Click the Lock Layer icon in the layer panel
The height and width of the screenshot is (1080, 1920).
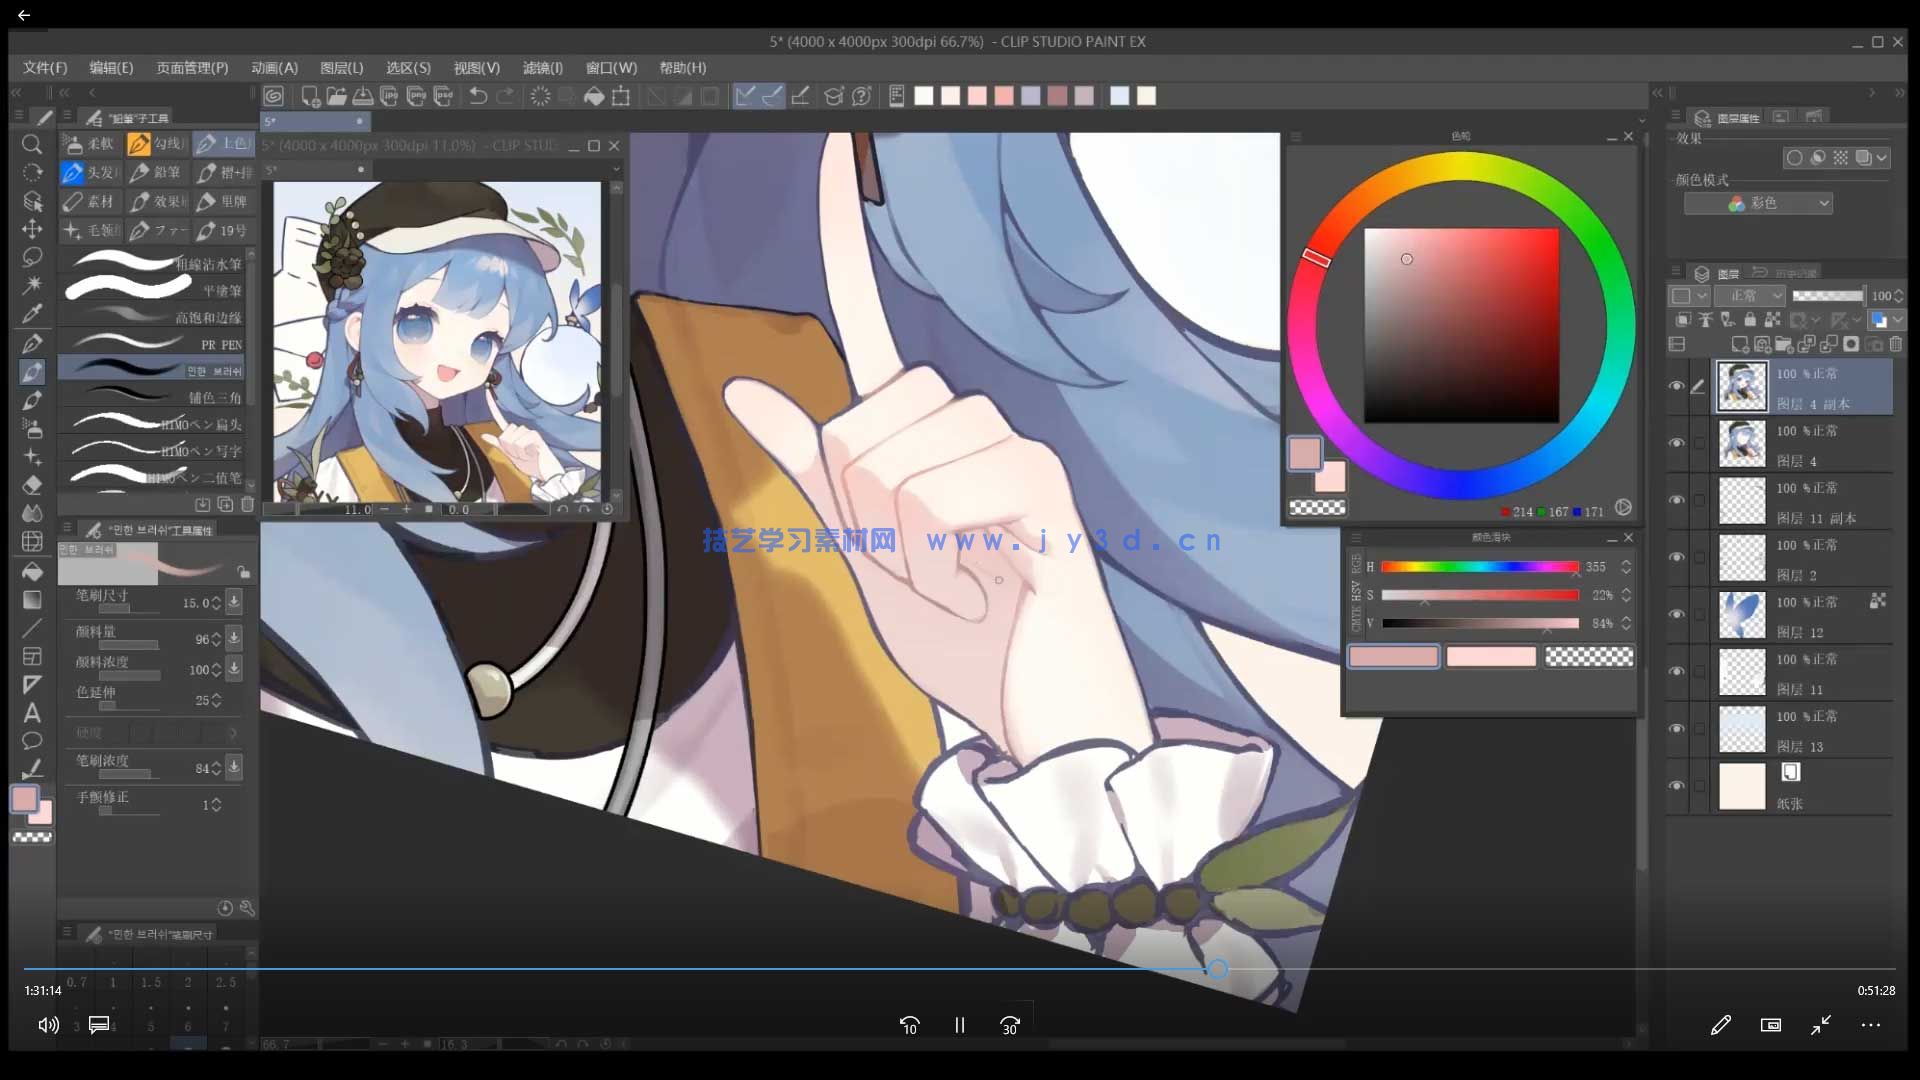pyautogui.click(x=1750, y=320)
